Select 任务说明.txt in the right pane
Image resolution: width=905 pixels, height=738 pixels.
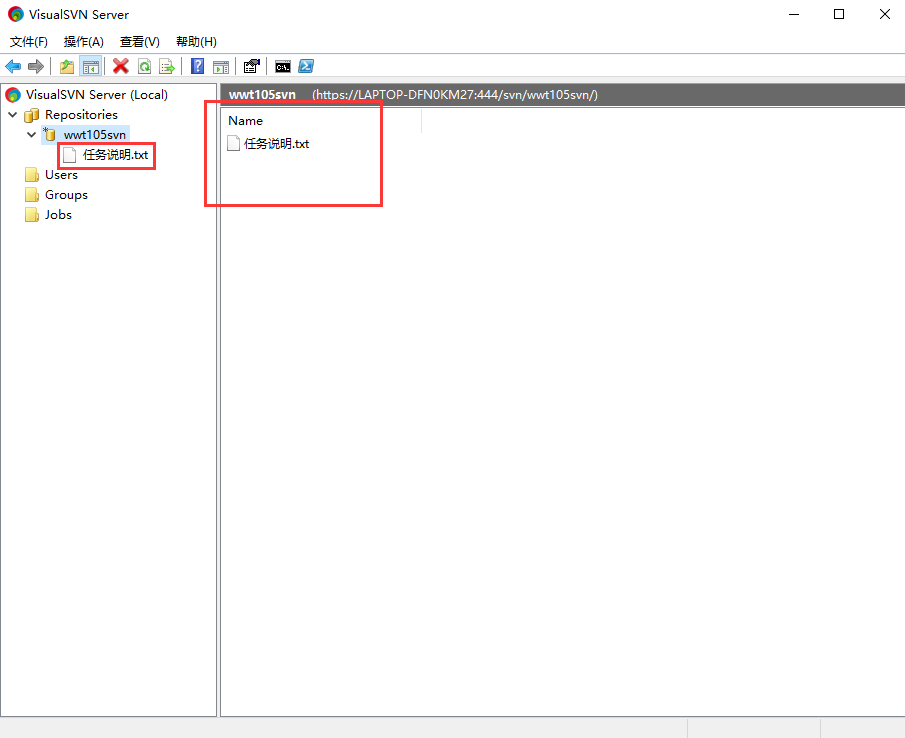tap(276, 144)
